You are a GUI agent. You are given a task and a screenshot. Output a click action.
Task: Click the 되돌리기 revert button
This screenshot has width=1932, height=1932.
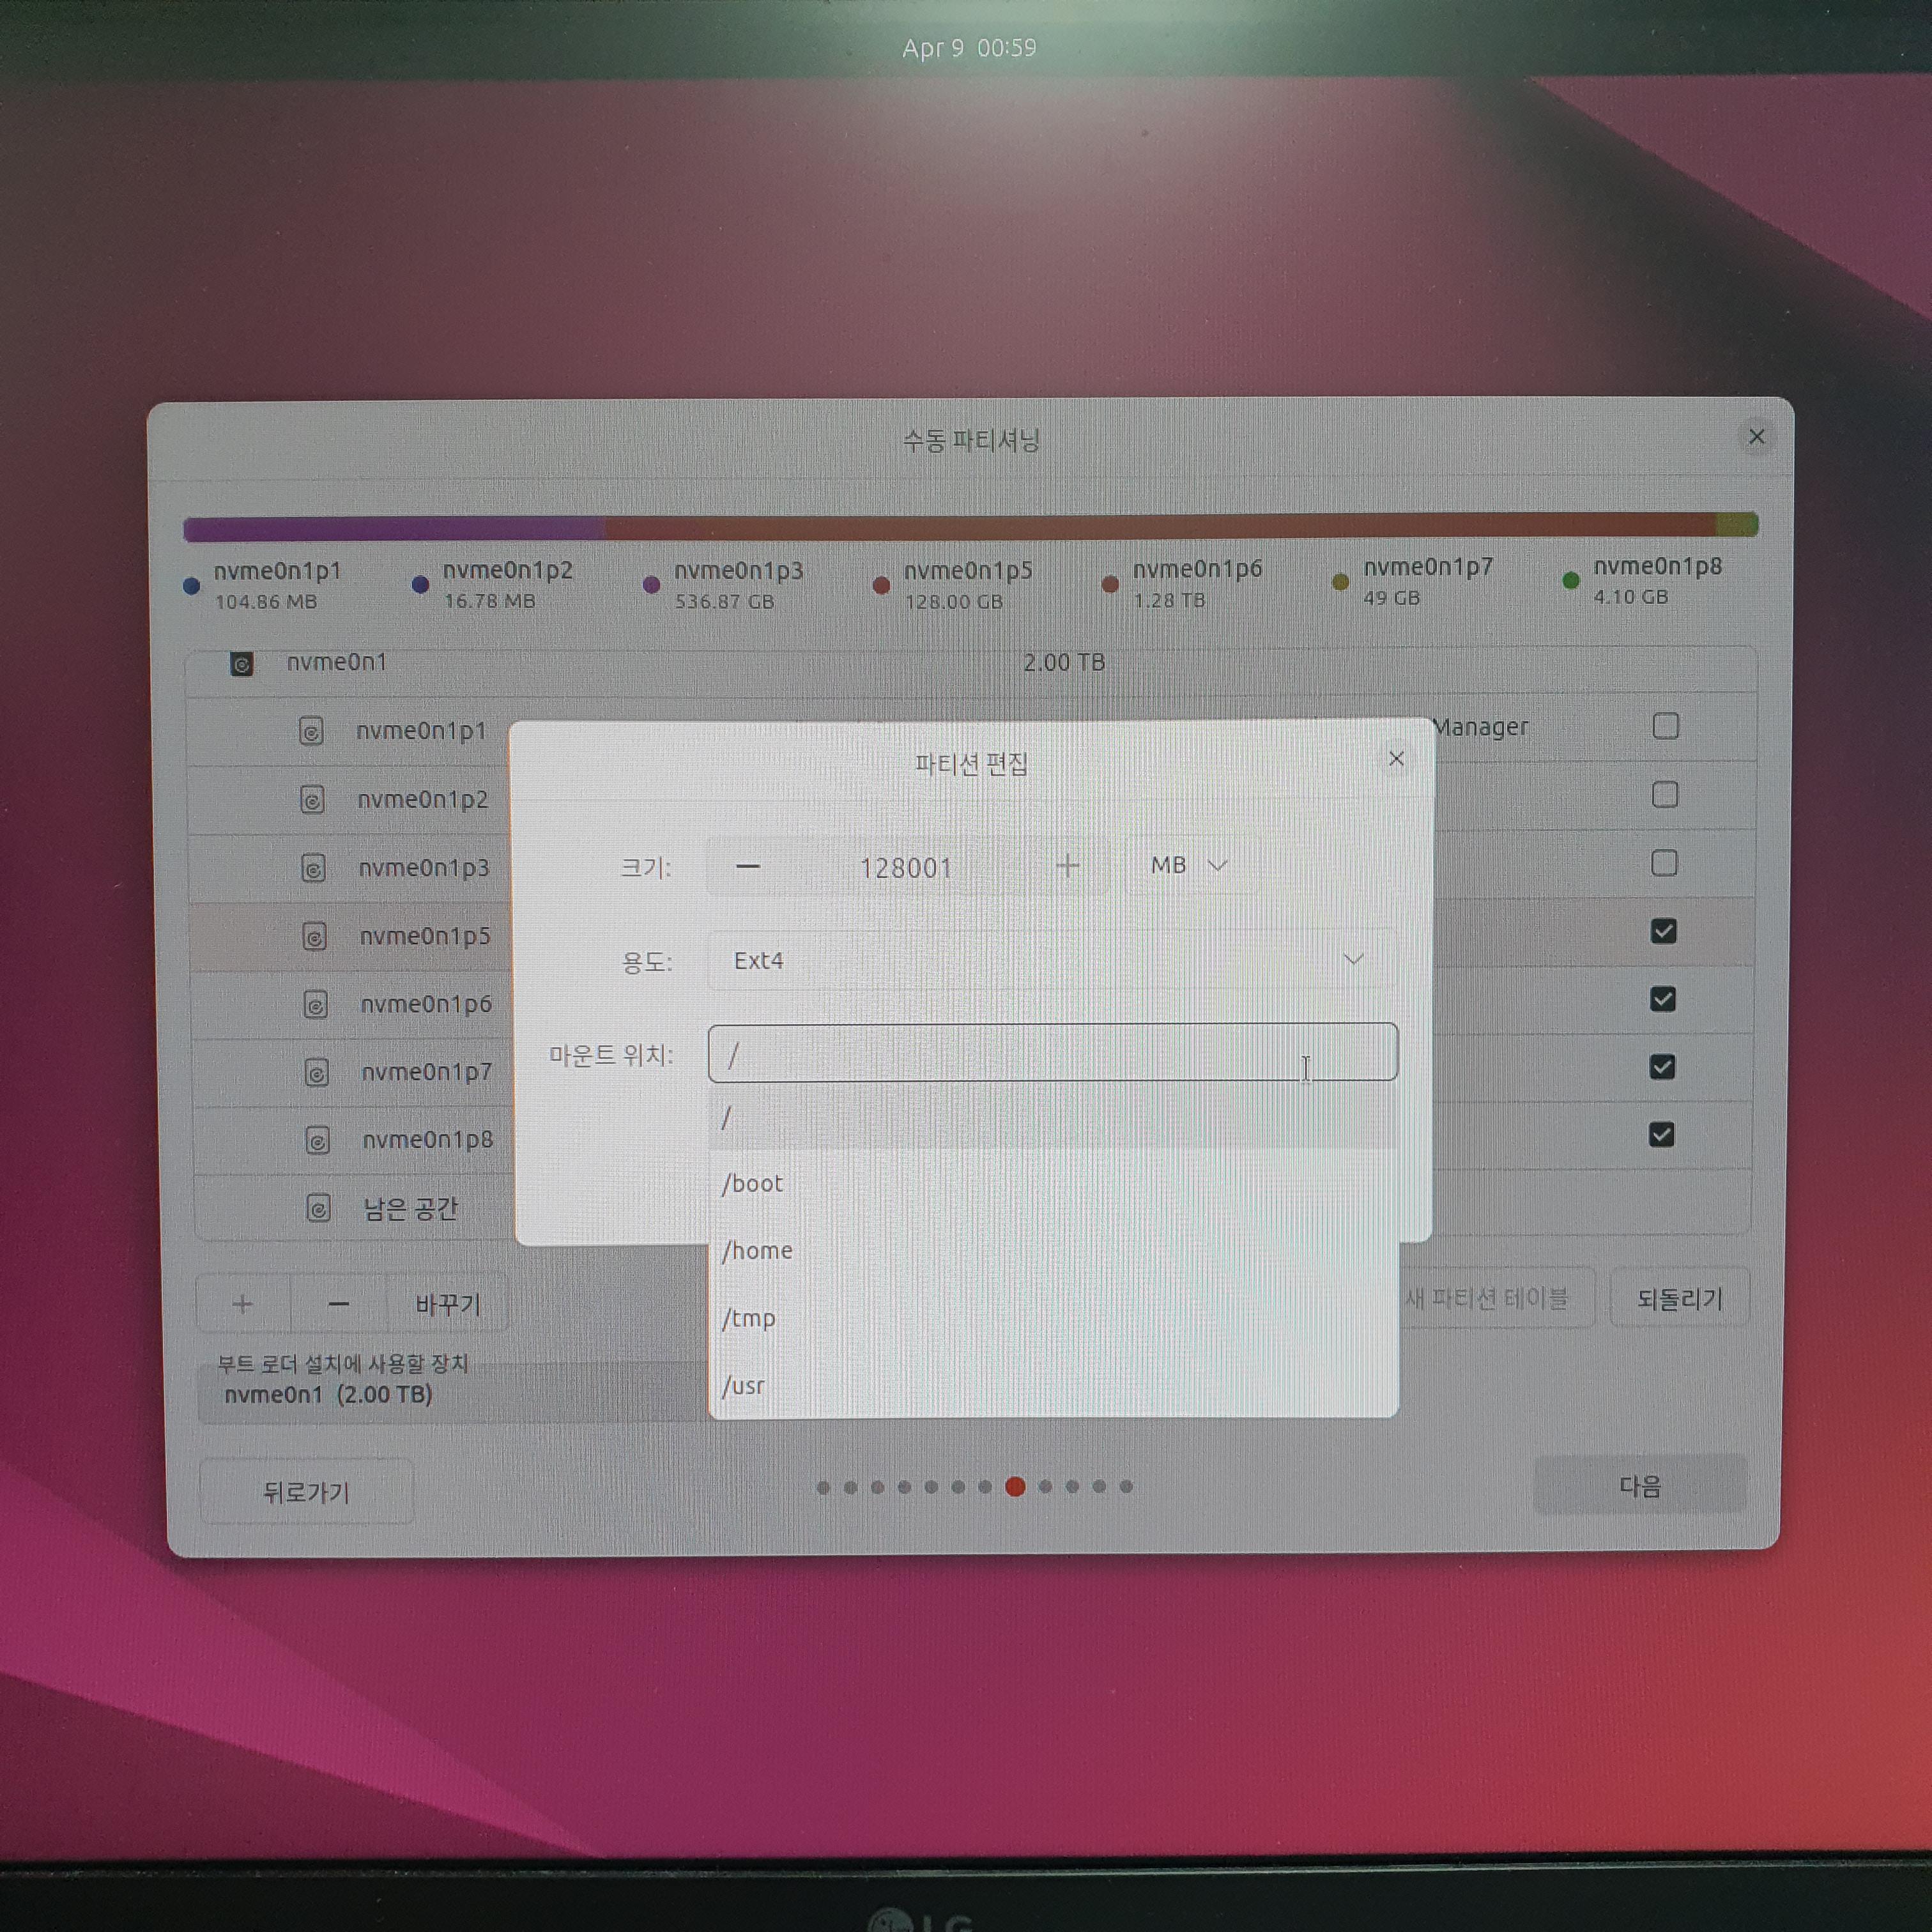tap(1680, 1298)
